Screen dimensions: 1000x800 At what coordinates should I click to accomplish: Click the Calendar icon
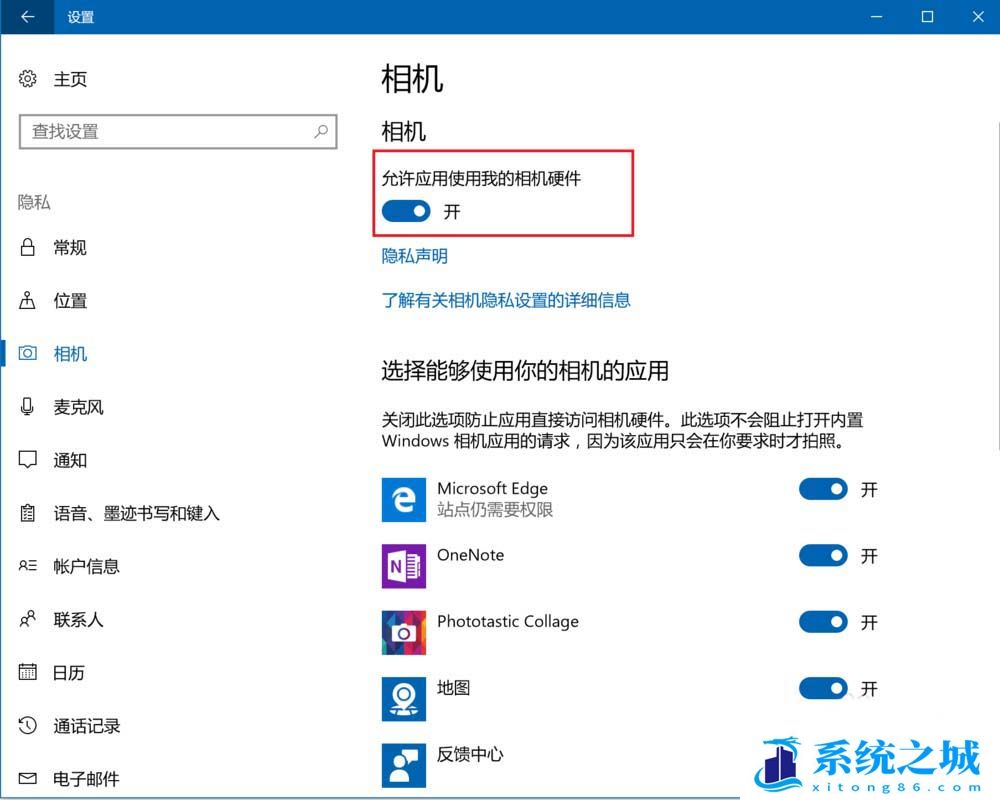(27, 672)
